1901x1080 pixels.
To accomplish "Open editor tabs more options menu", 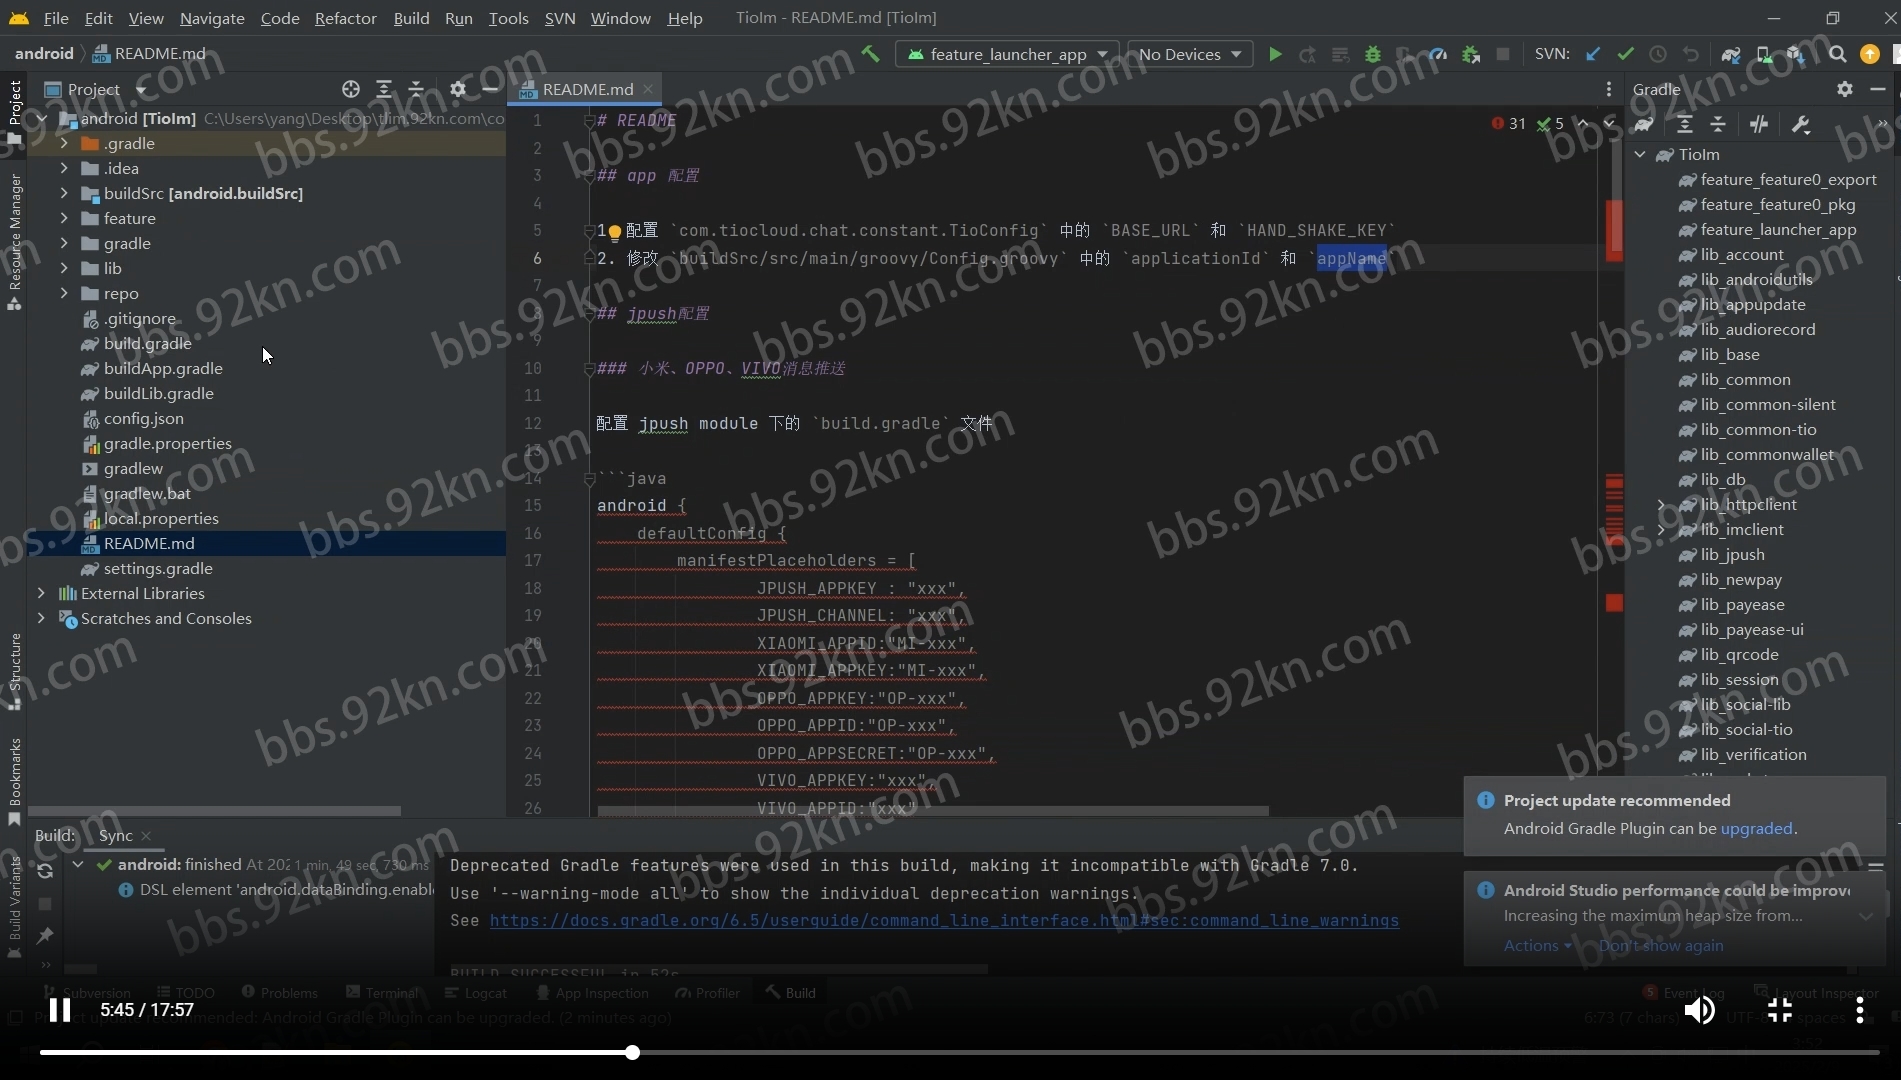I will coord(1608,89).
